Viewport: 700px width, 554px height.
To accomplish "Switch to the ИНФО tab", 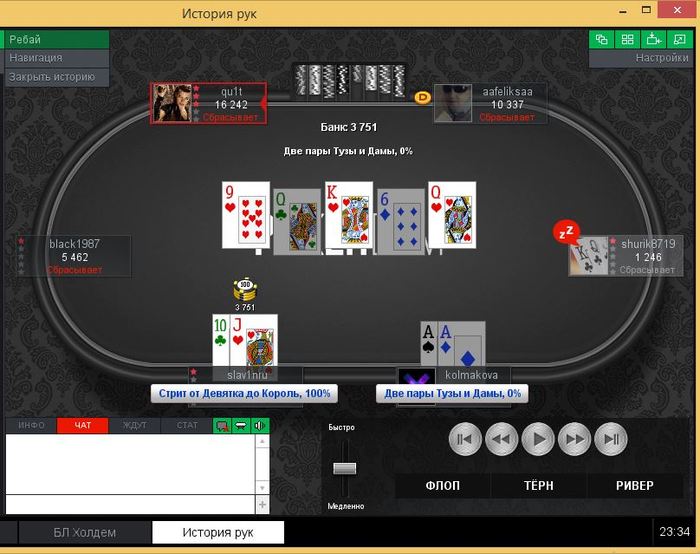I will pyautogui.click(x=31, y=425).
